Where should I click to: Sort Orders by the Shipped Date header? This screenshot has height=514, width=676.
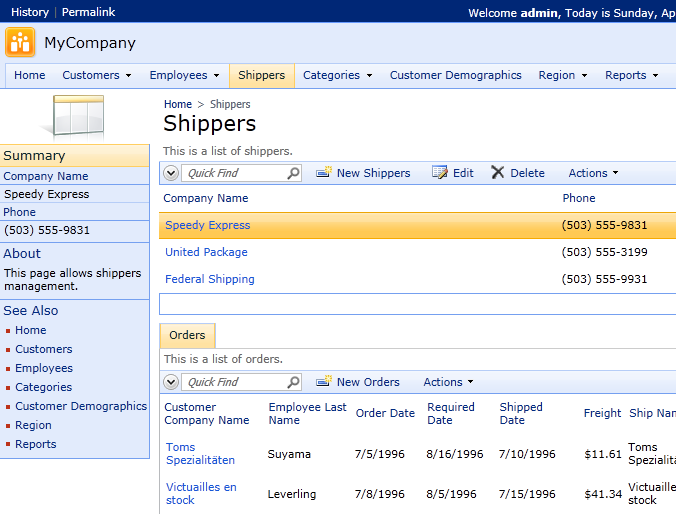pos(521,413)
